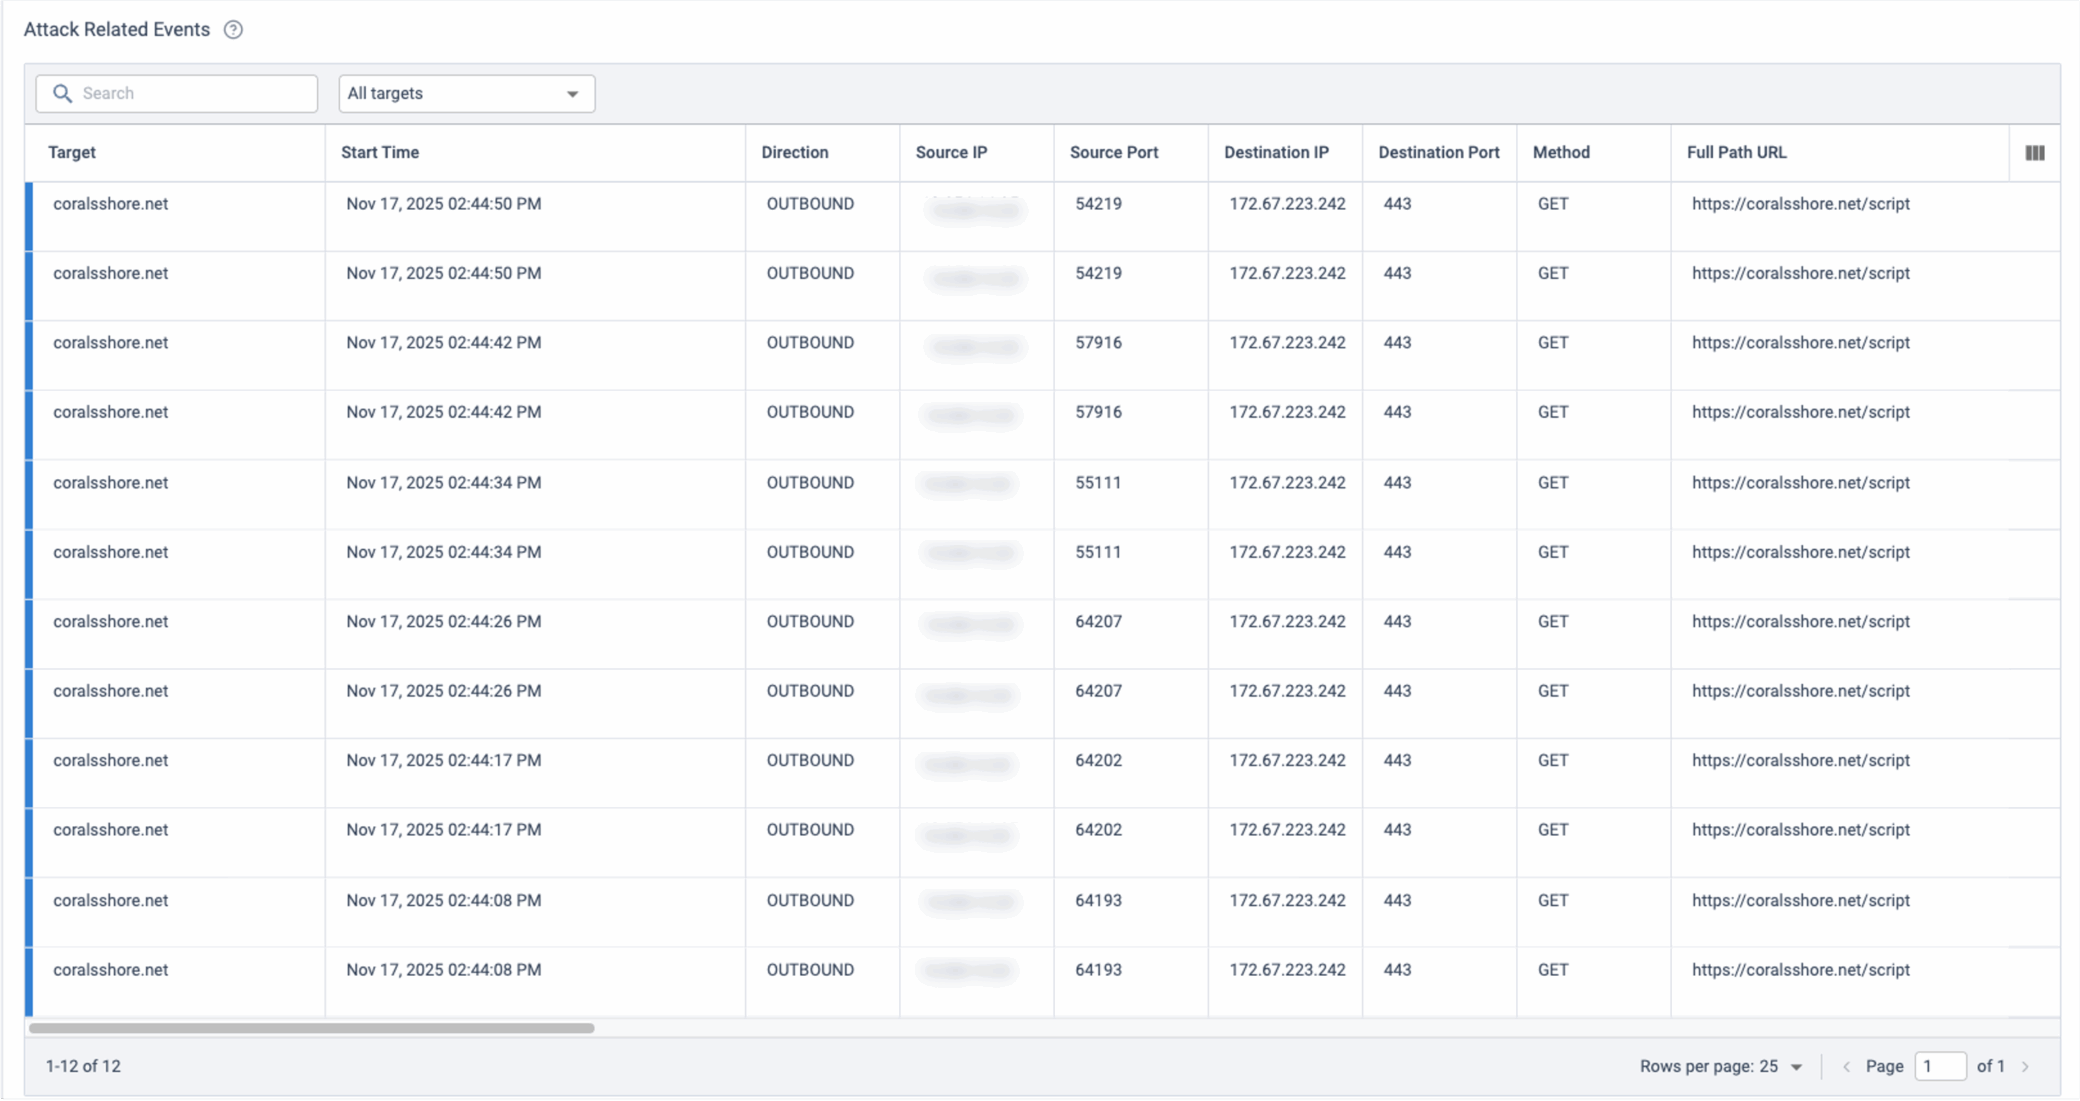Click the Page number input box

(1939, 1066)
